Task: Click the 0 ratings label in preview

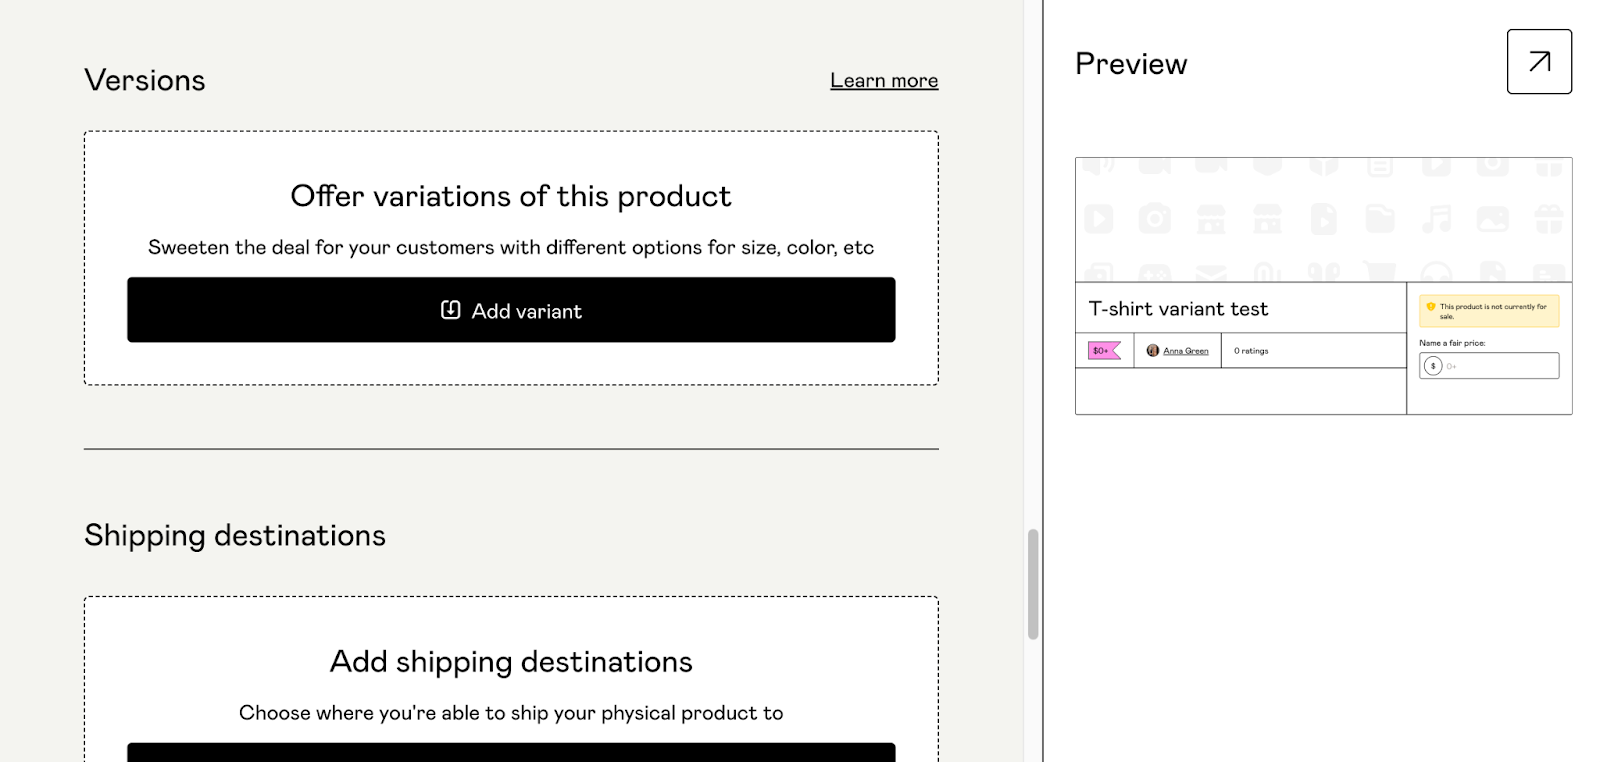Action: (x=1251, y=351)
